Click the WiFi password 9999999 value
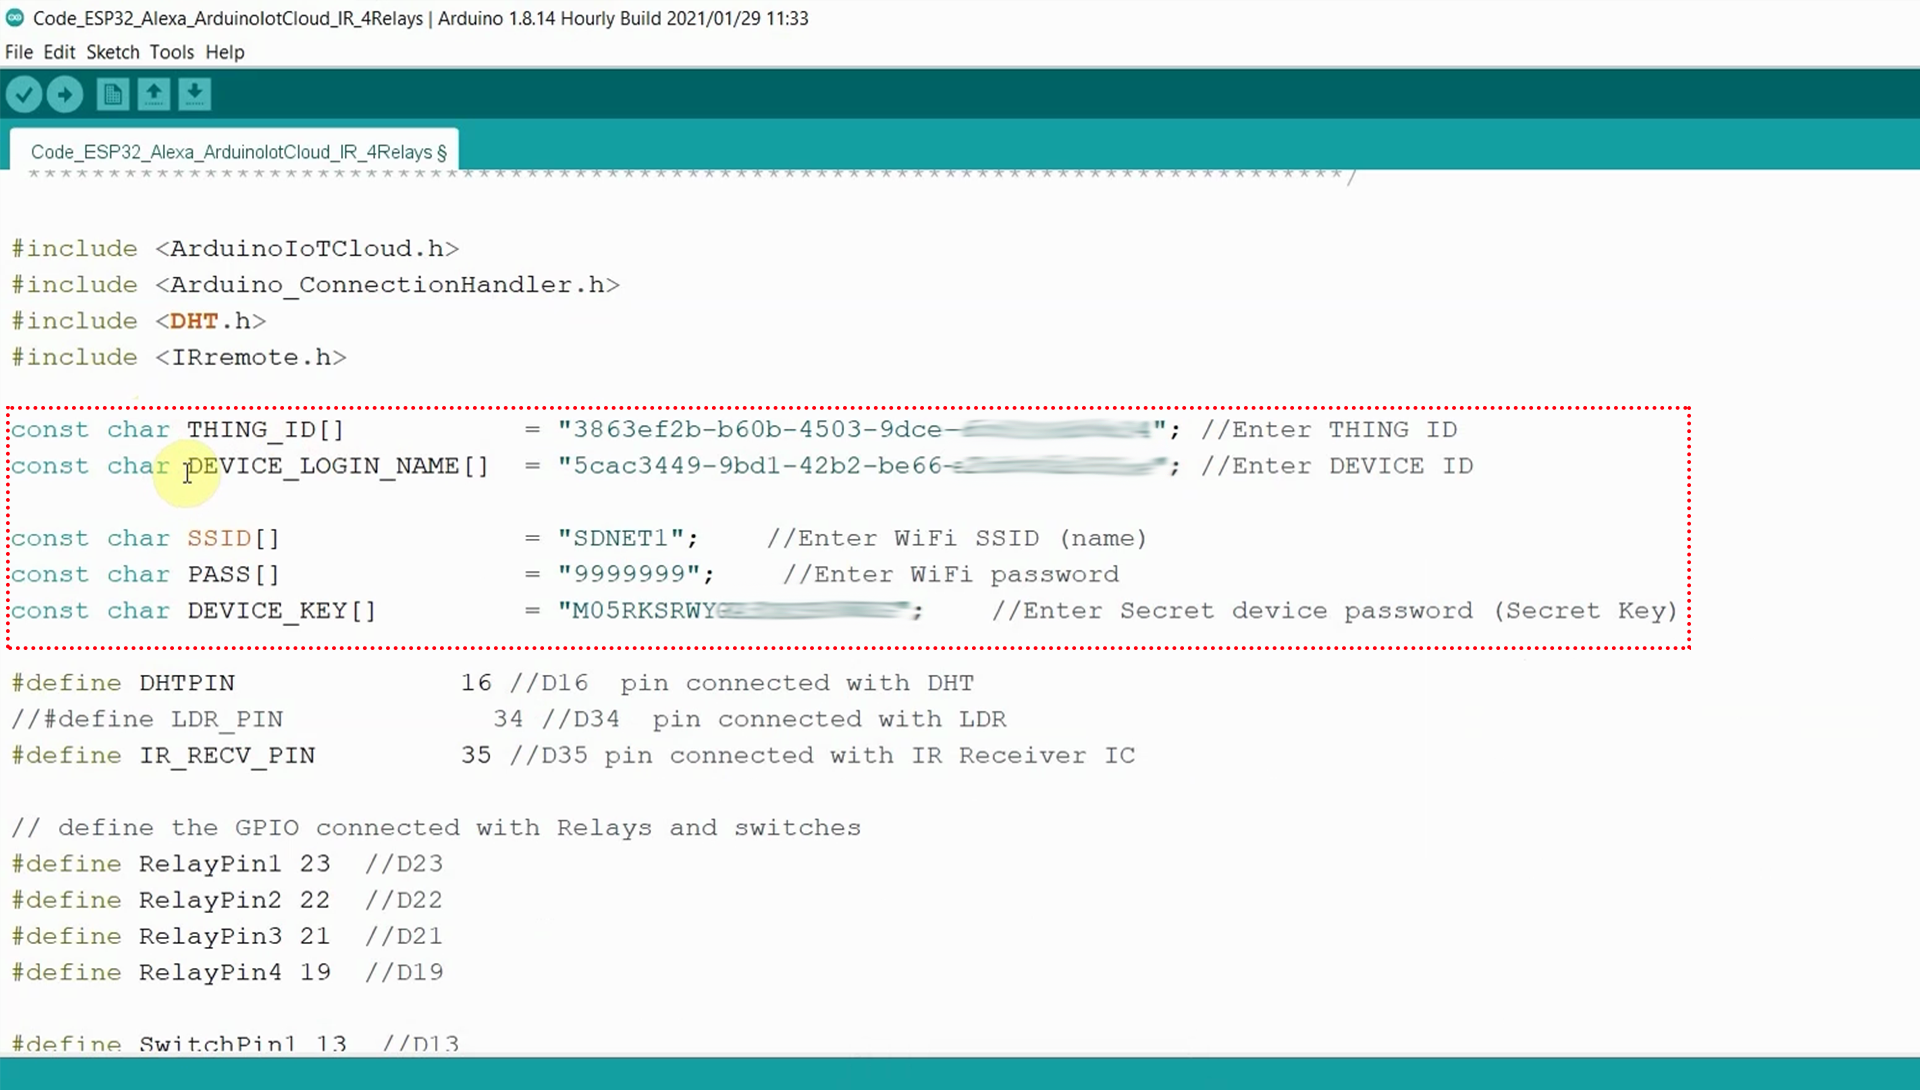1920x1090 pixels. [x=632, y=574]
